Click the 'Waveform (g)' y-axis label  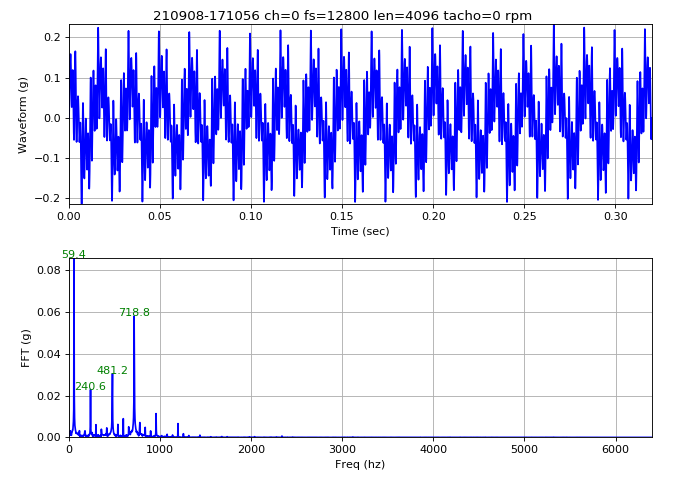click(22, 115)
